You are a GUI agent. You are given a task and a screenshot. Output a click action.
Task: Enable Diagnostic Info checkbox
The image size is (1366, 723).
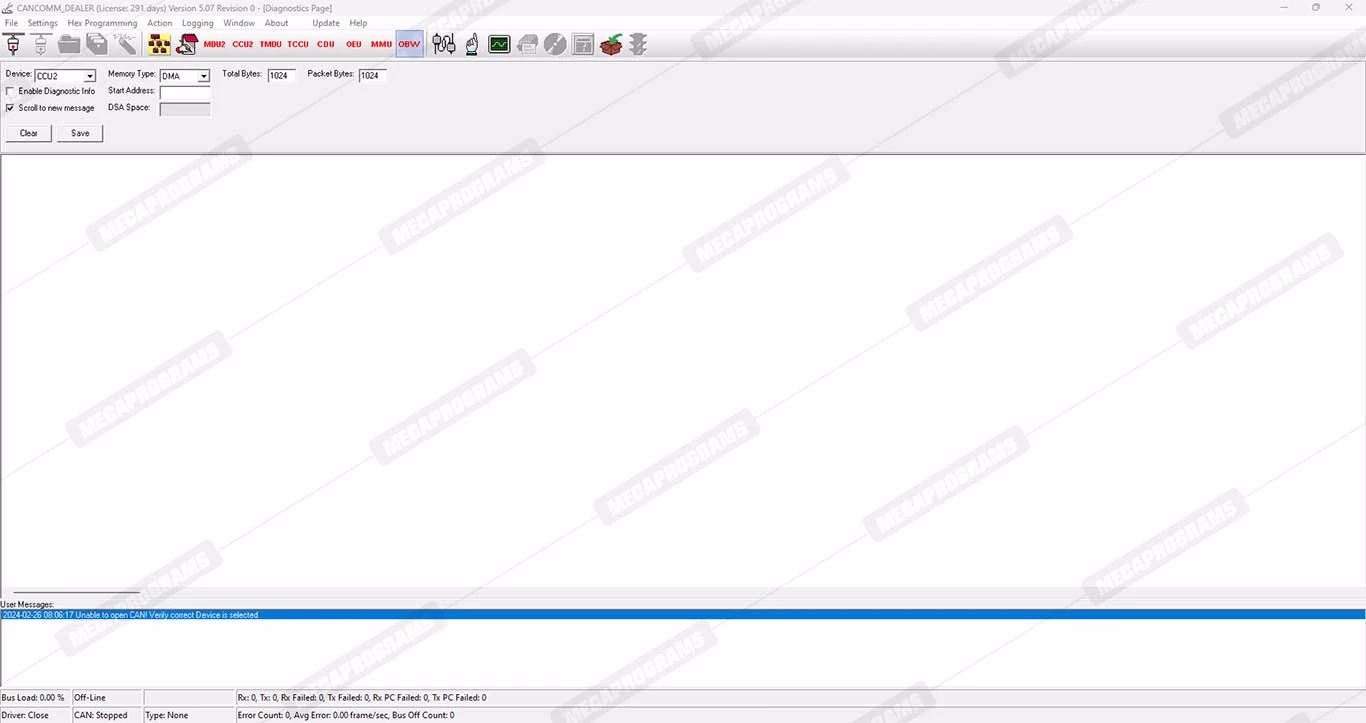click(x=10, y=91)
